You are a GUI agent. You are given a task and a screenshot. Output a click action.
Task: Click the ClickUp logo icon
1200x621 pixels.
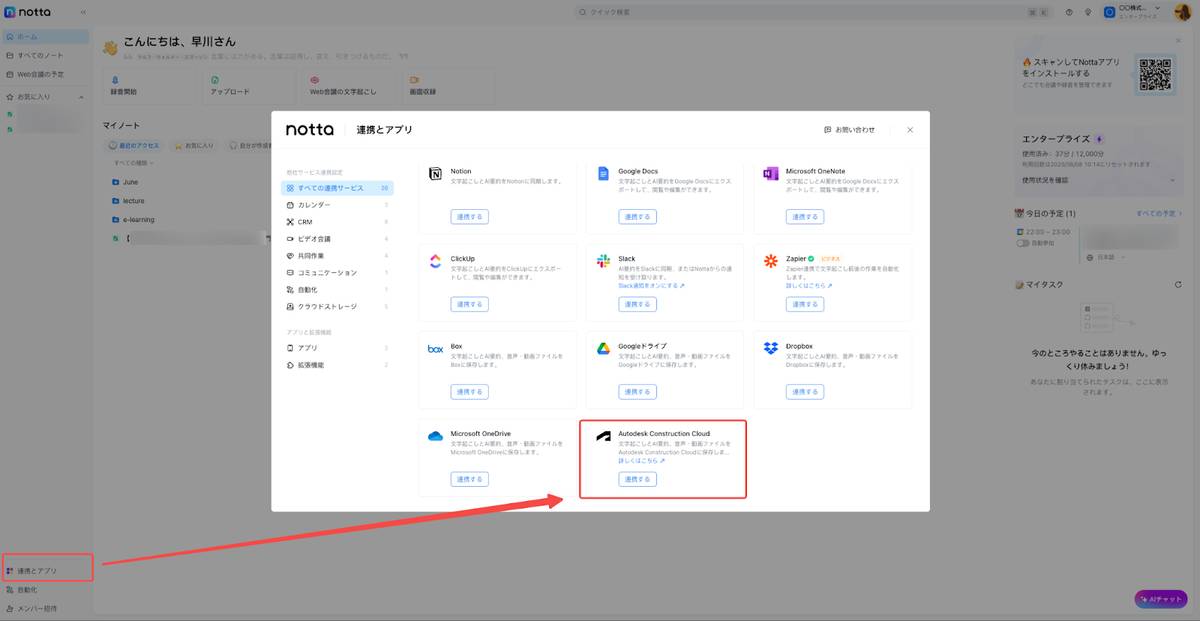pos(435,261)
